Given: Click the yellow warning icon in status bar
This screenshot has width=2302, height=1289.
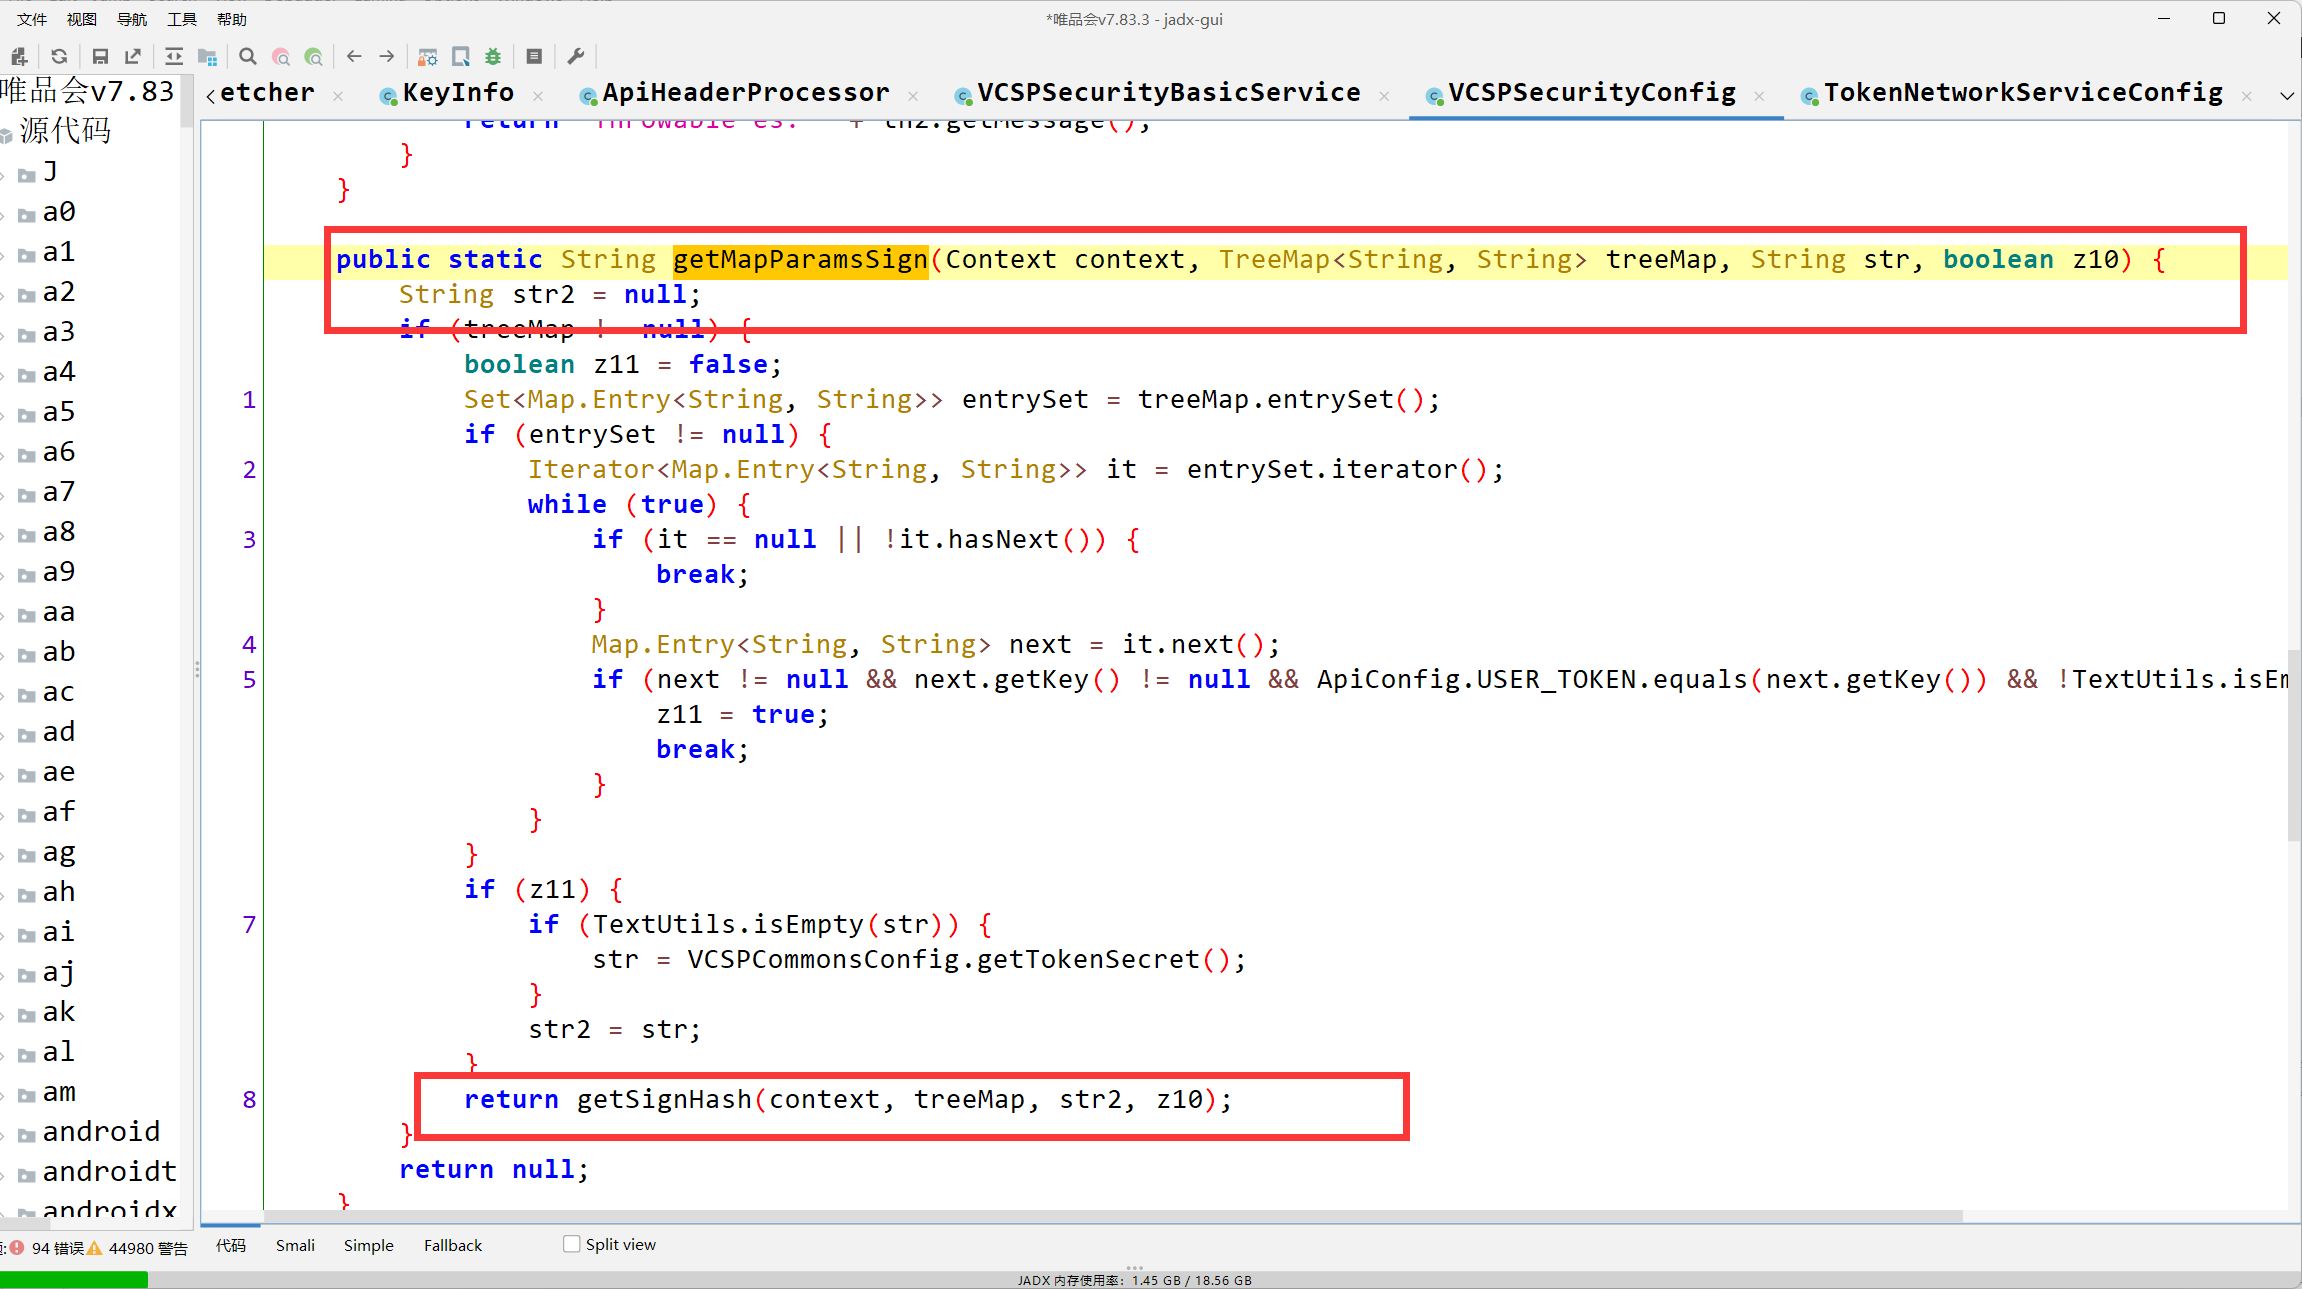Looking at the screenshot, I should click(x=95, y=1247).
